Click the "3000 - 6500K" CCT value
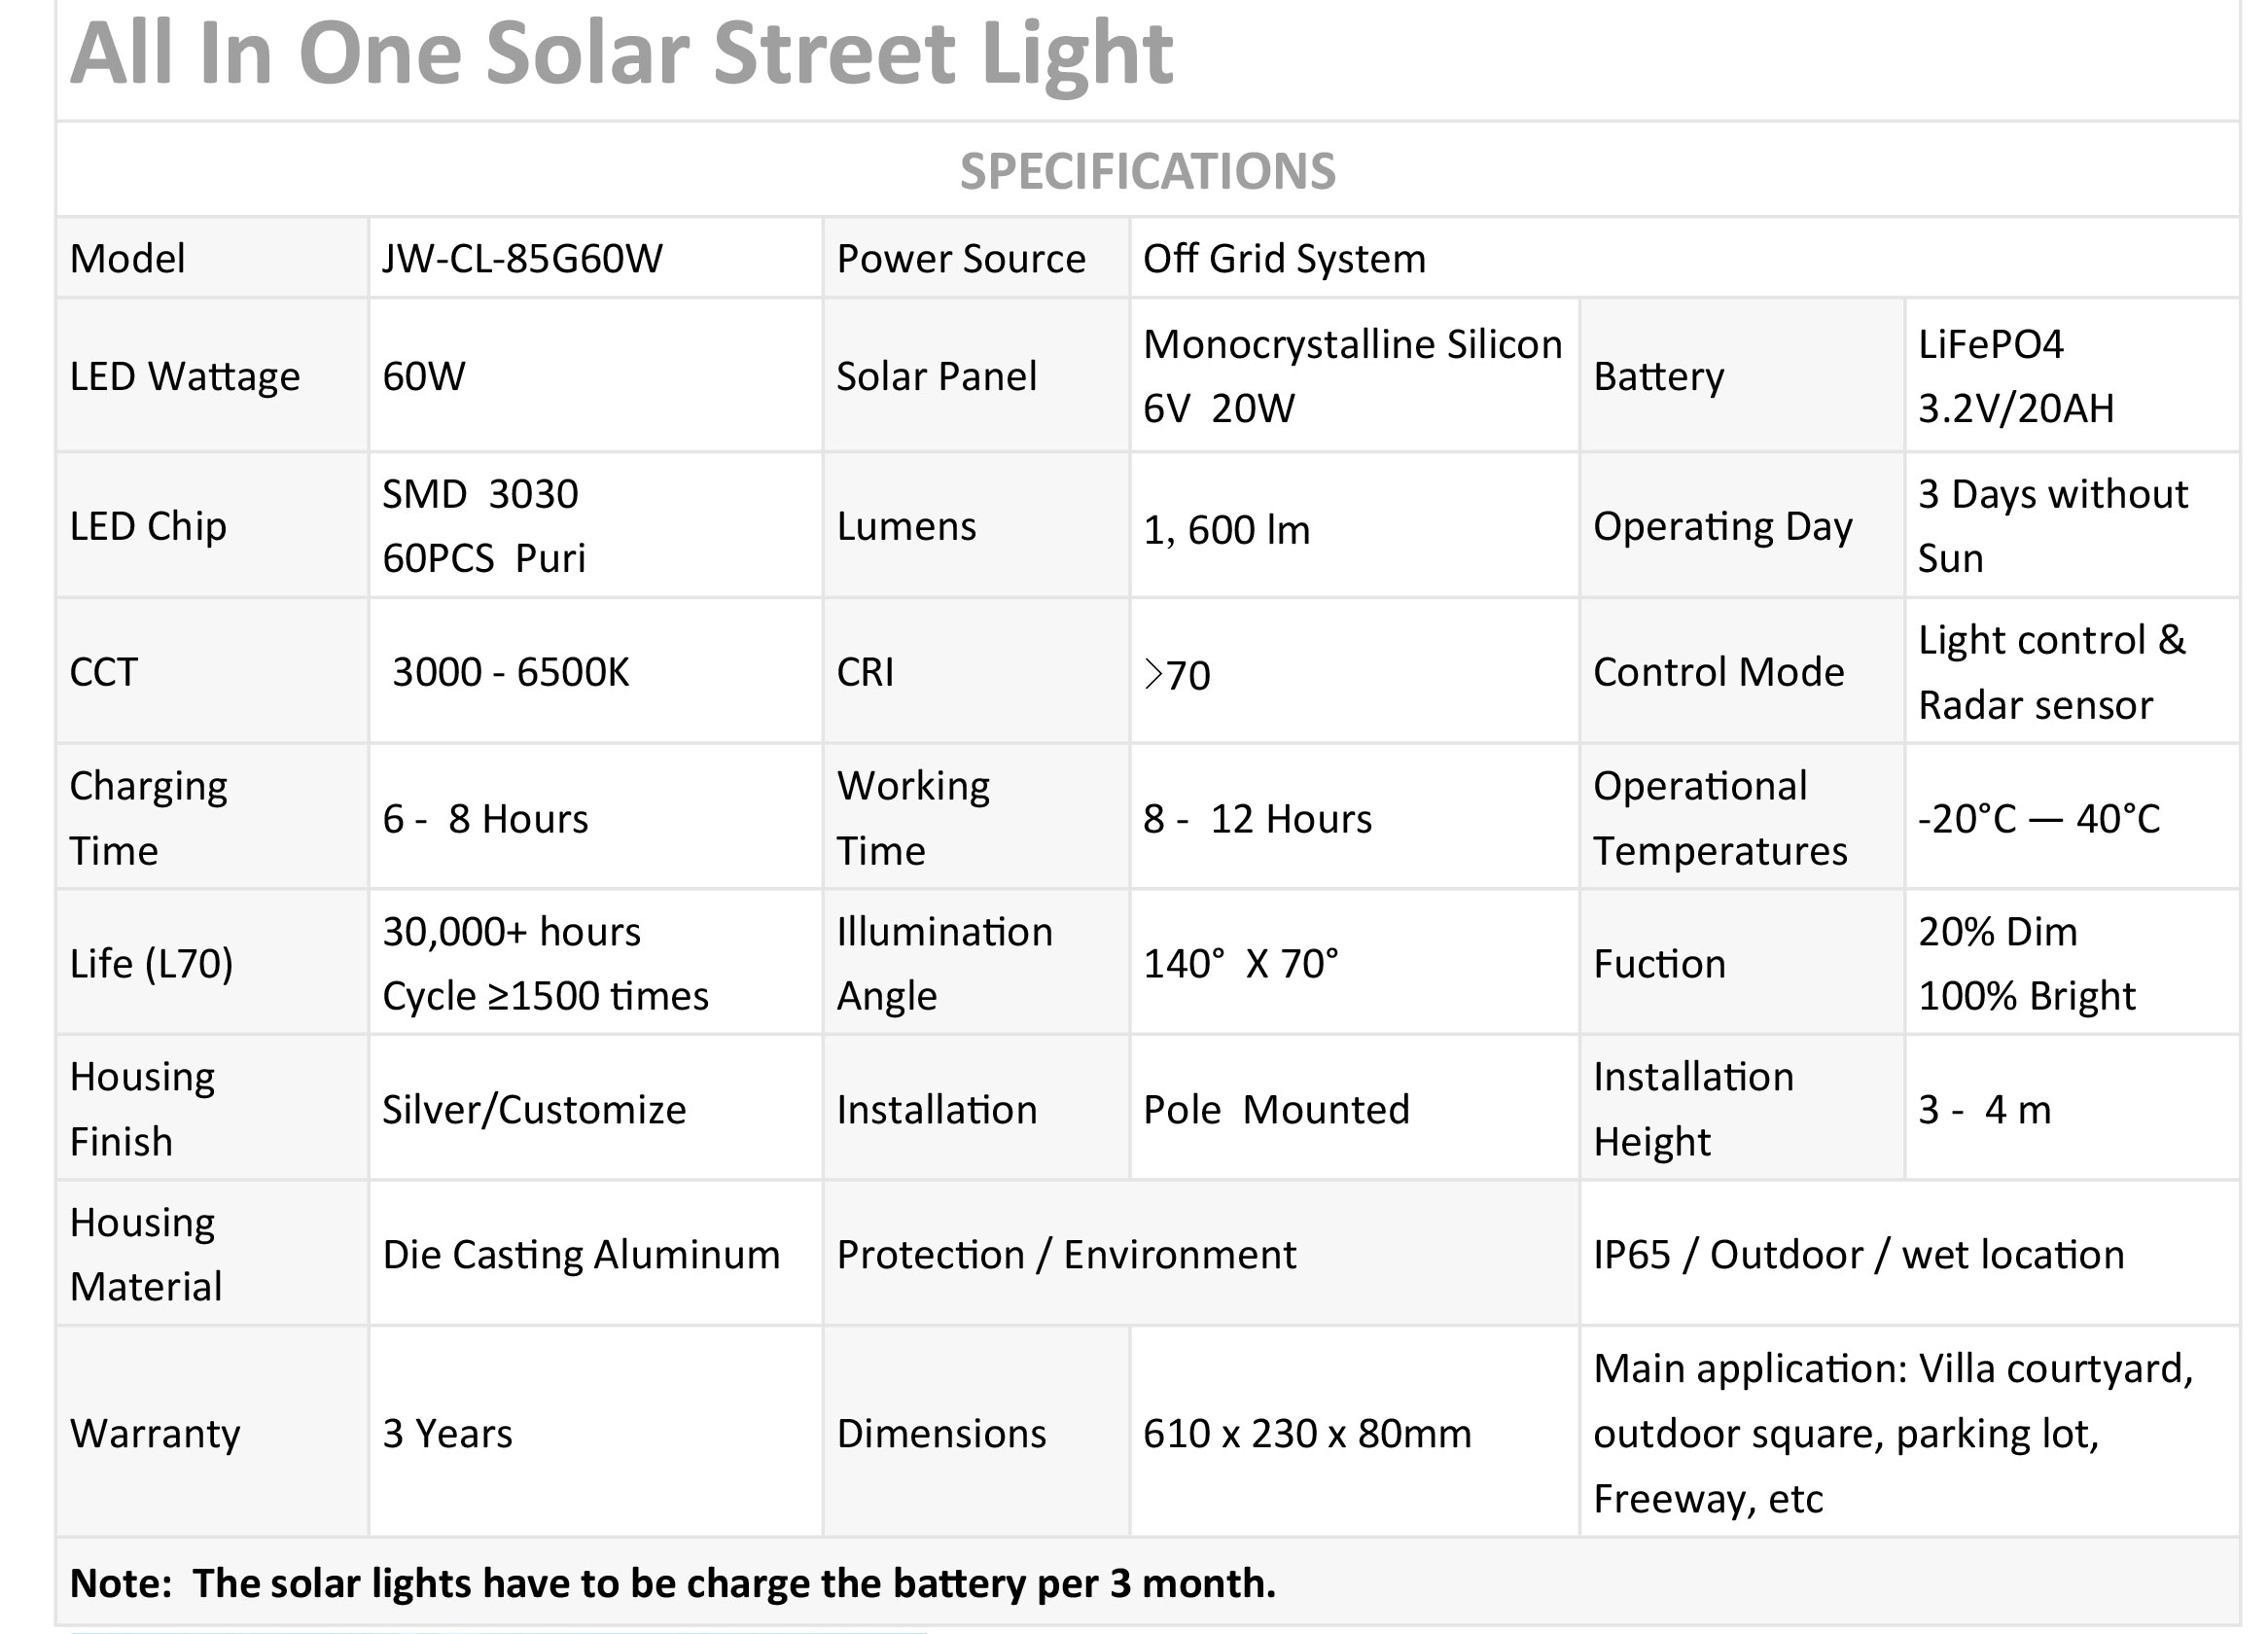This screenshot has height=1634, width=2268. [x=510, y=672]
